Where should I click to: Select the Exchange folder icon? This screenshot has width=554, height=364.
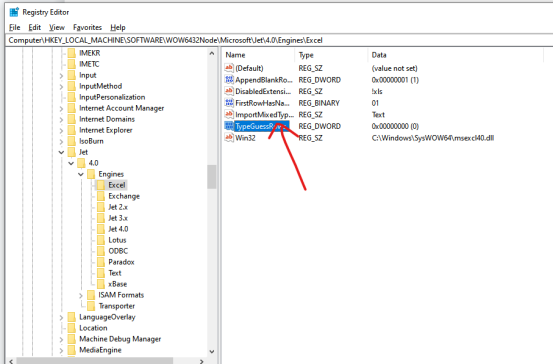[x=101, y=196]
